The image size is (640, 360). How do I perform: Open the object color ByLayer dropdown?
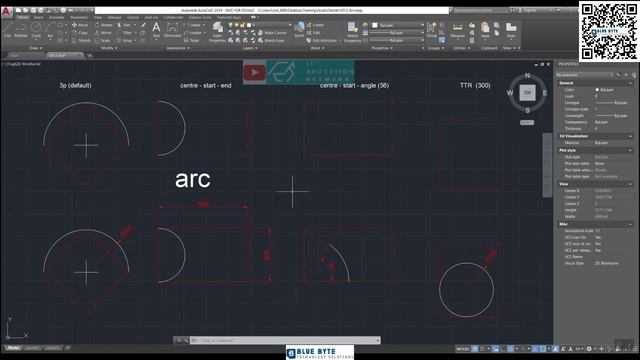[398, 25]
